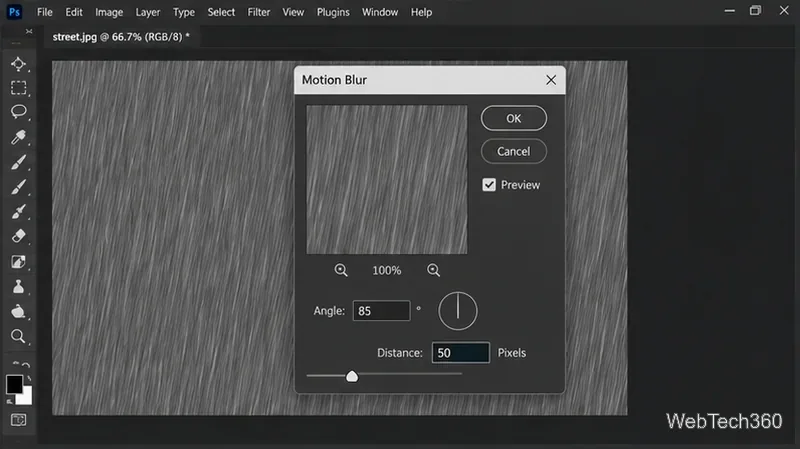Open the File menu
The width and height of the screenshot is (800, 449).
coord(45,12)
